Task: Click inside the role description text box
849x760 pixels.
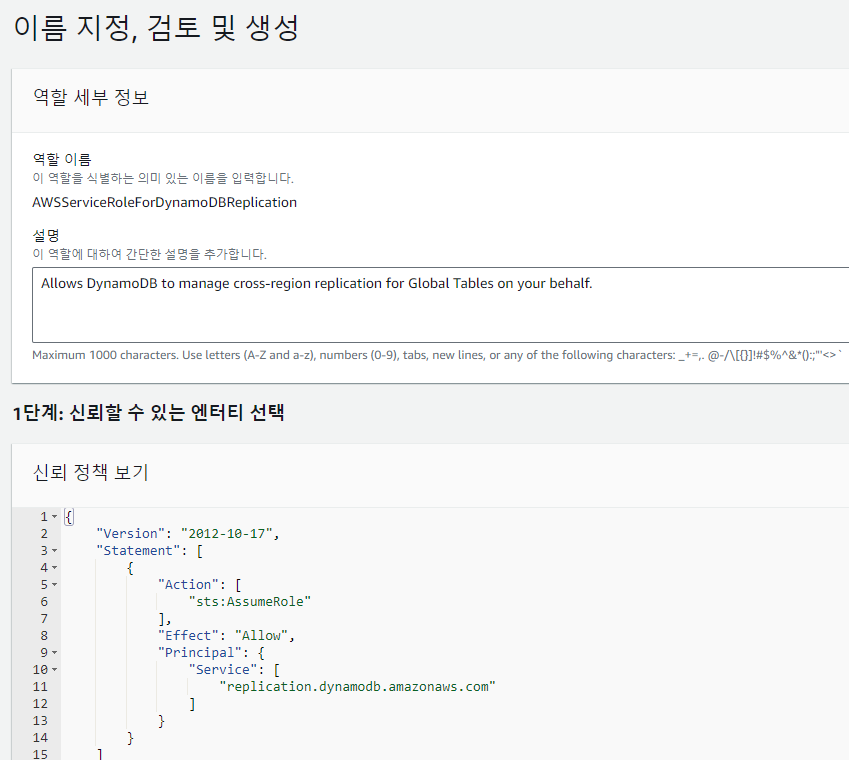Action: coord(440,305)
